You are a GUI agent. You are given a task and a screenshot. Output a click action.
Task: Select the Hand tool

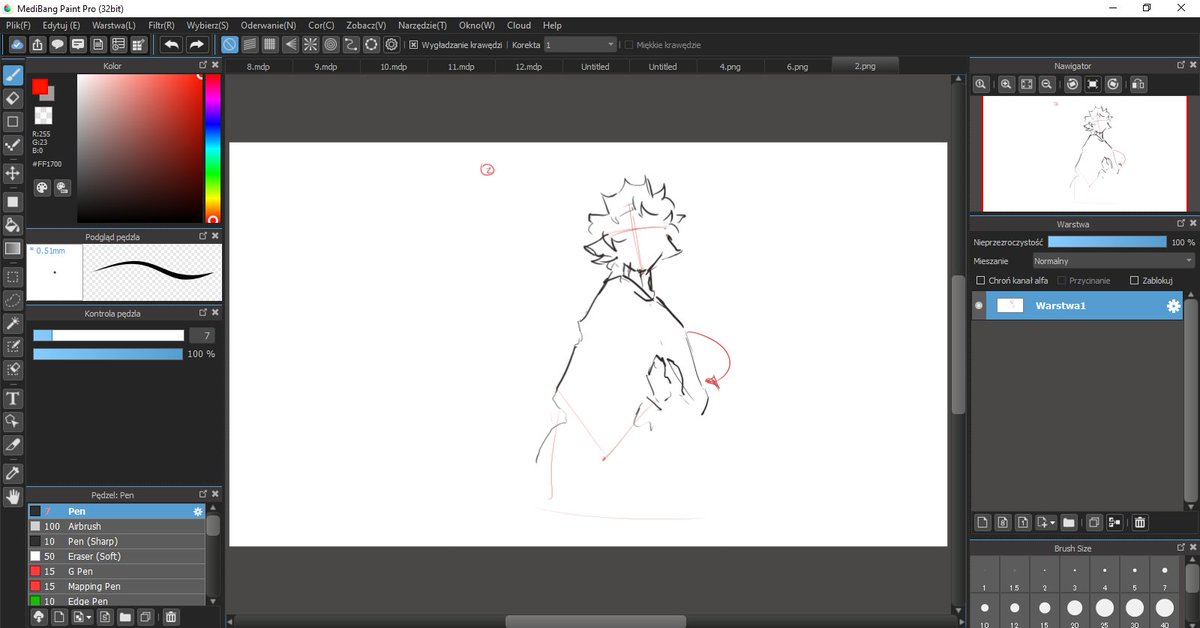click(13, 496)
